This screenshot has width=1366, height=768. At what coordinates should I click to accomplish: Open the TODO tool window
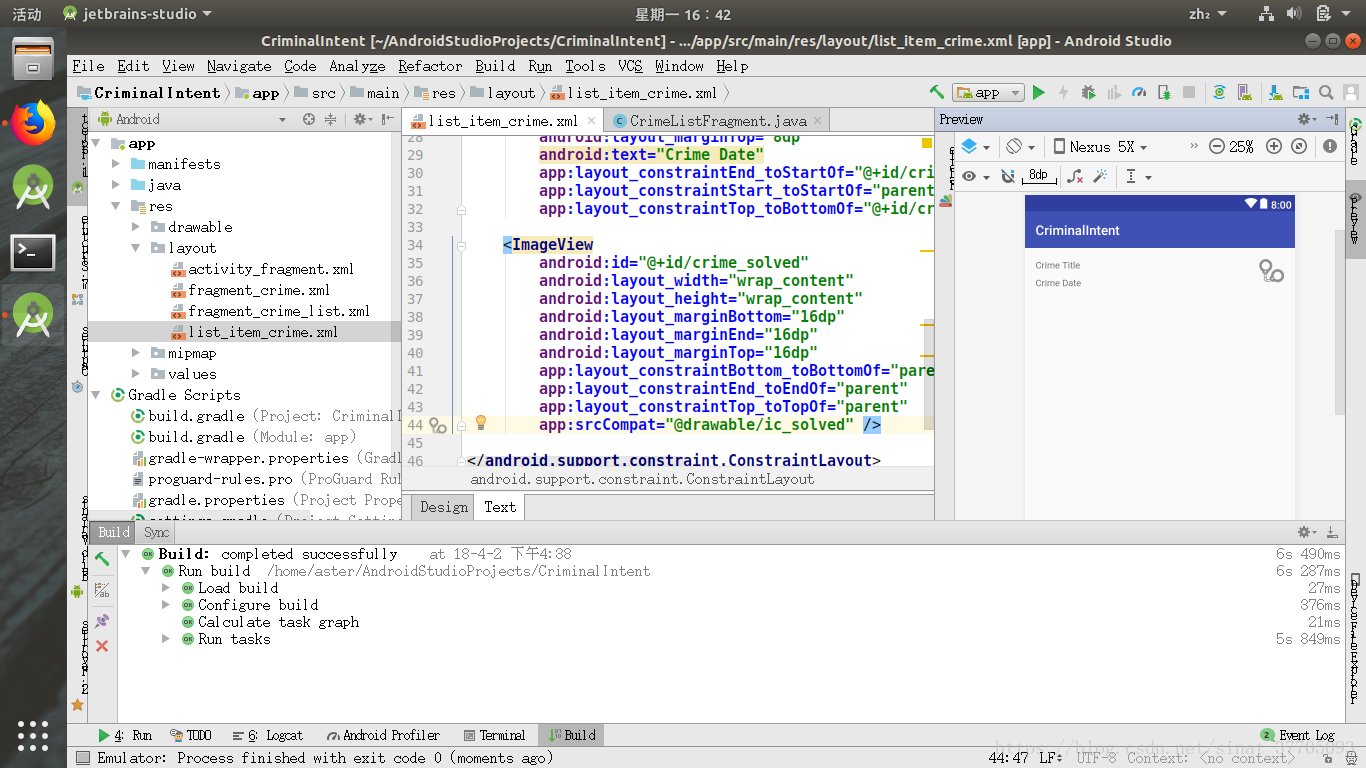click(x=191, y=735)
